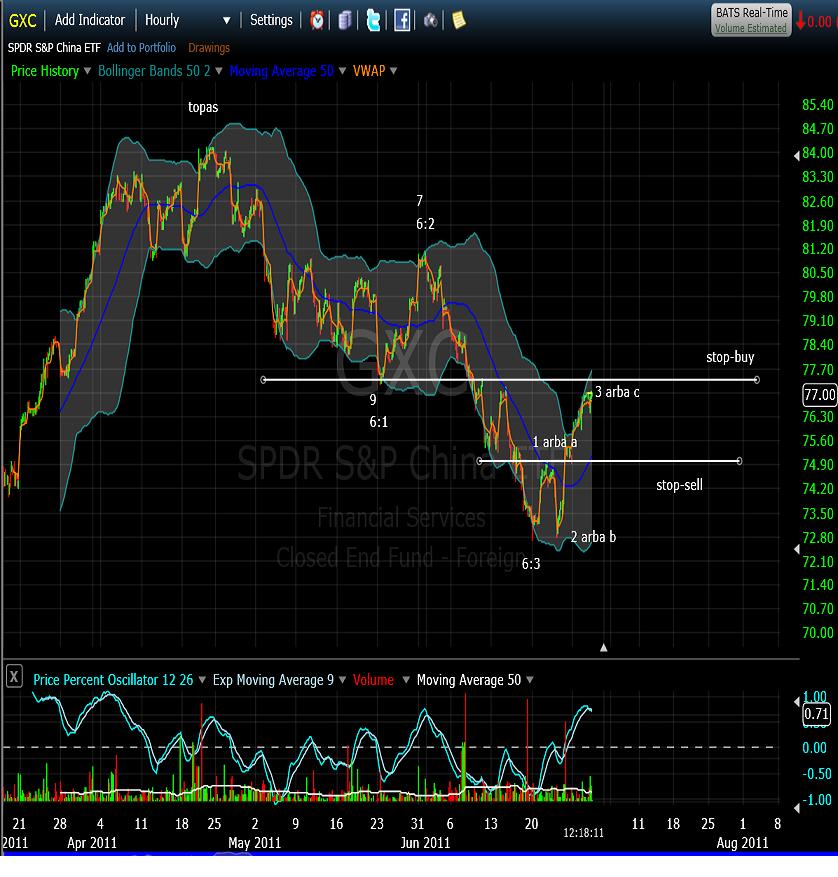Screen dimensions: 838x877
Task: Open the yellow sticky note icon
Action: [x=459, y=21]
